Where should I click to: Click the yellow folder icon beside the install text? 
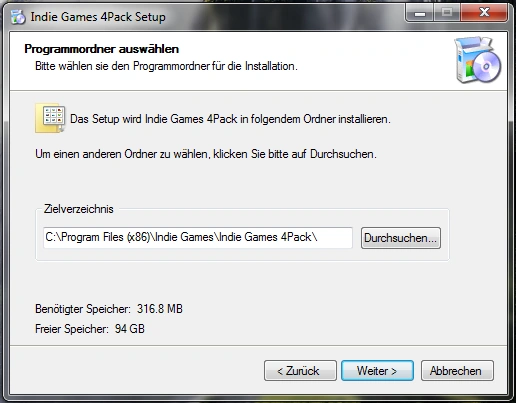50,118
